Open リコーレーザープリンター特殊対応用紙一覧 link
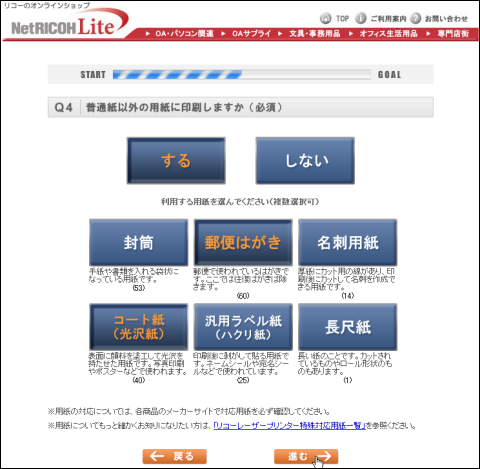The image size is (480, 469). click(x=289, y=426)
